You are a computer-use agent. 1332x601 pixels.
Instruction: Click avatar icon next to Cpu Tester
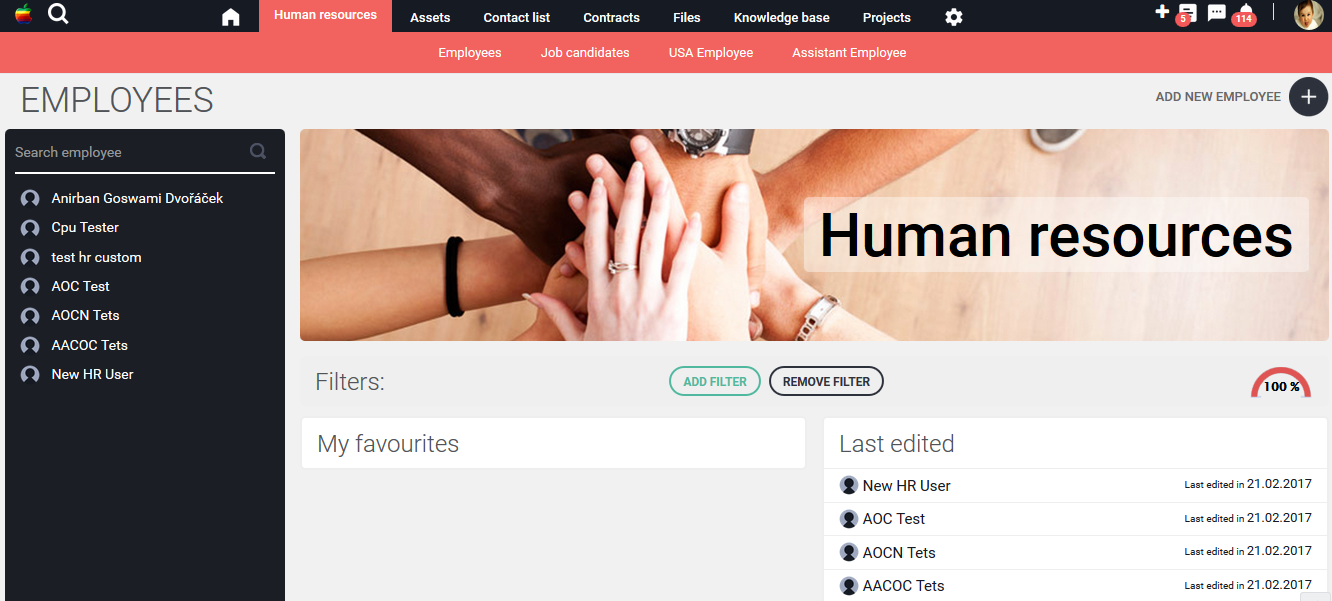pos(30,228)
